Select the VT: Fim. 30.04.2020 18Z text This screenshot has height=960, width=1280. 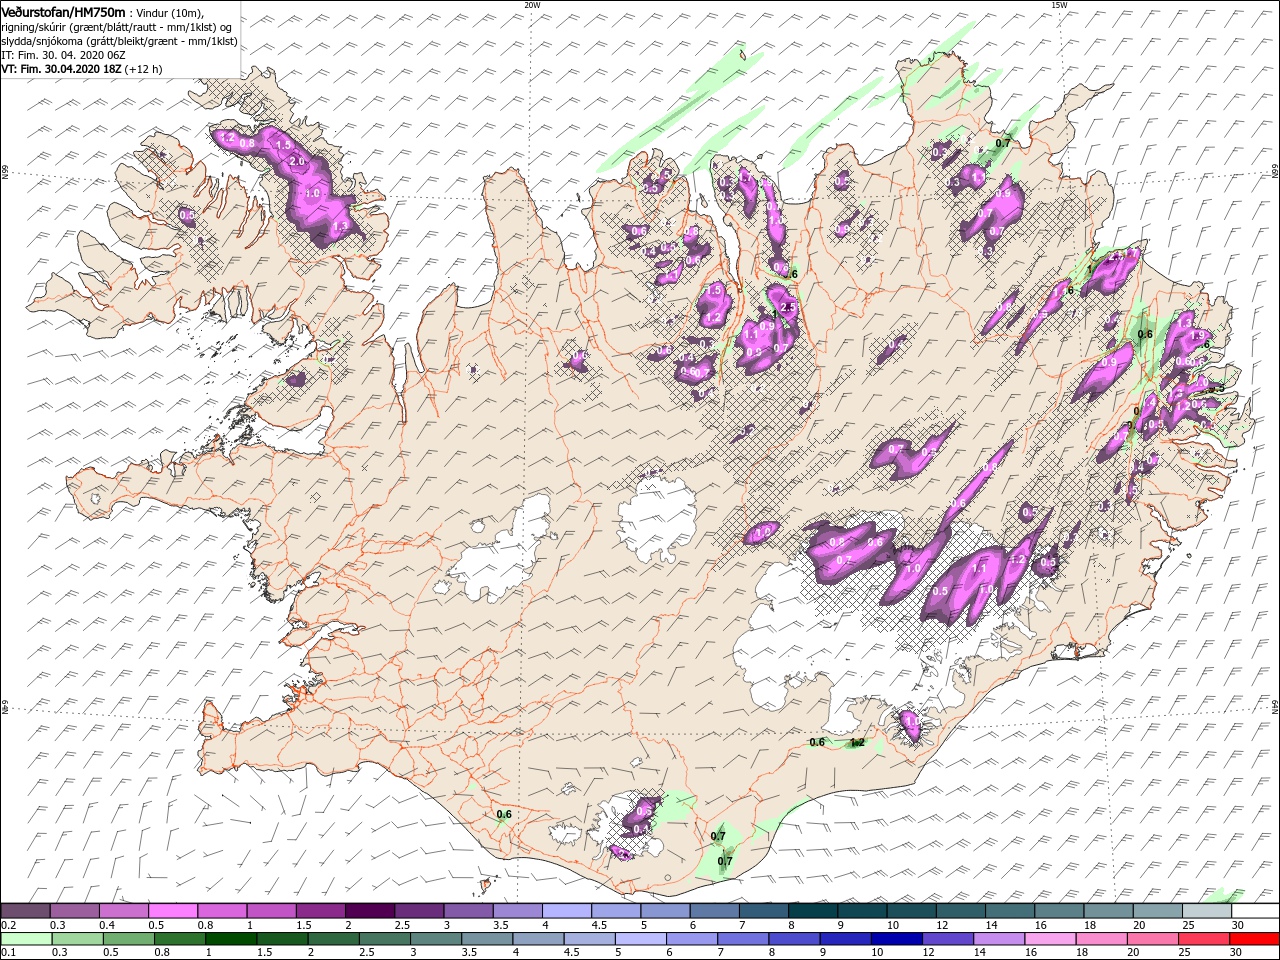[61, 69]
